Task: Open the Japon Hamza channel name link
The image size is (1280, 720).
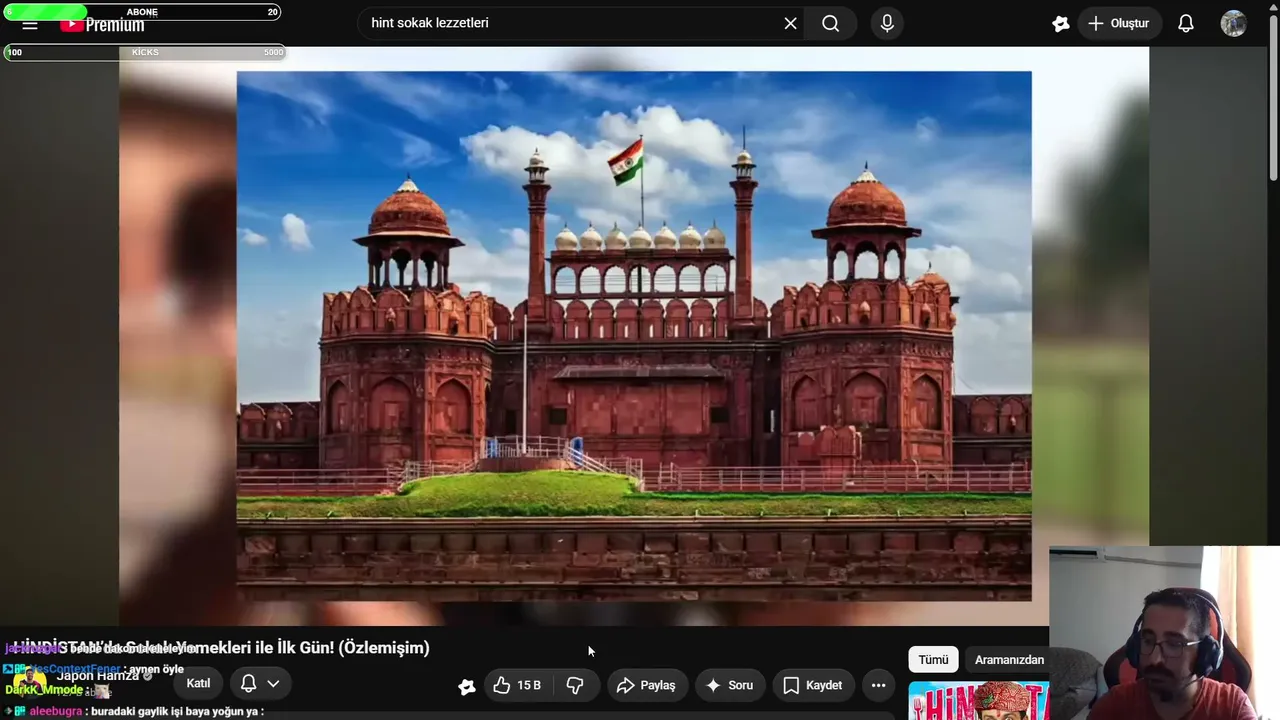Action: tap(97, 676)
